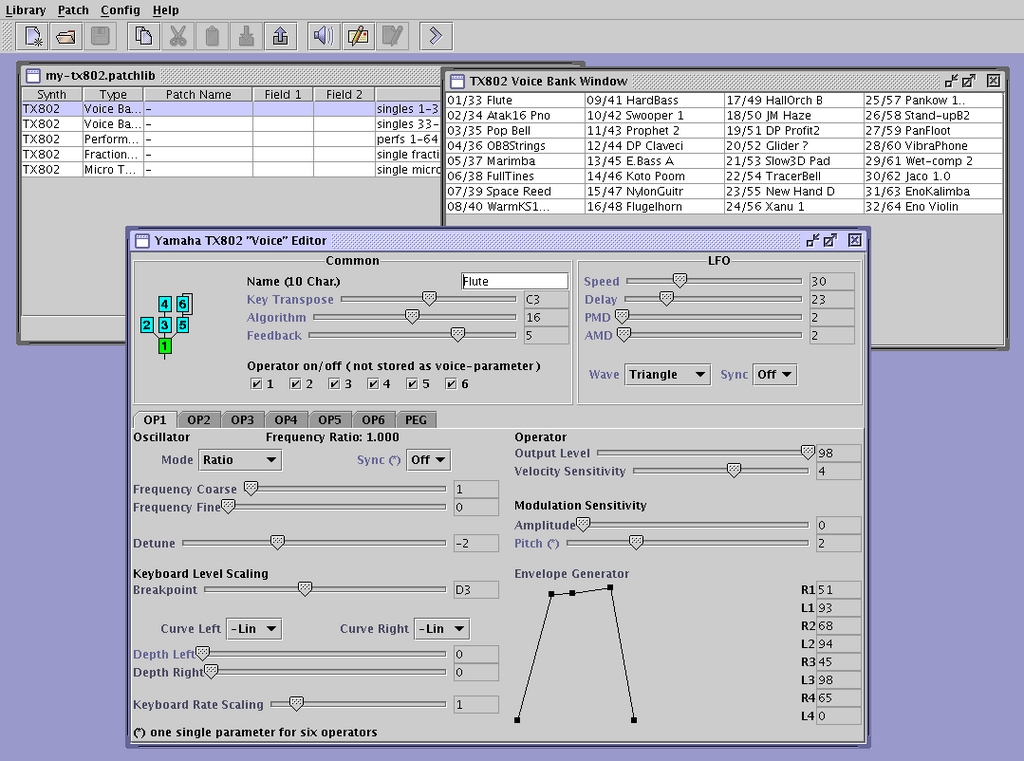Click the right-arrow Next toolbar icon
This screenshot has width=1024, height=761.
click(435, 36)
